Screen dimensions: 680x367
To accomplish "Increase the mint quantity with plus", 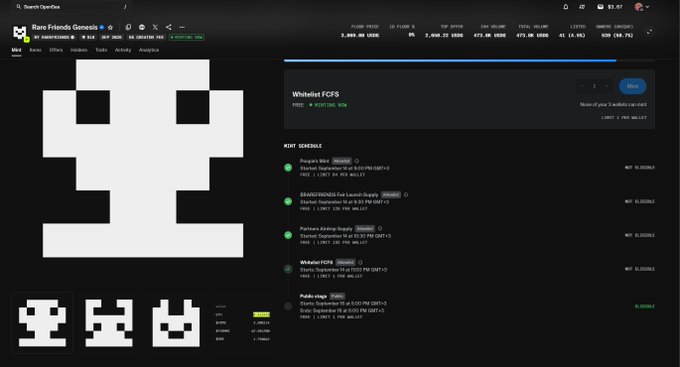I will [x=607, y=86].
